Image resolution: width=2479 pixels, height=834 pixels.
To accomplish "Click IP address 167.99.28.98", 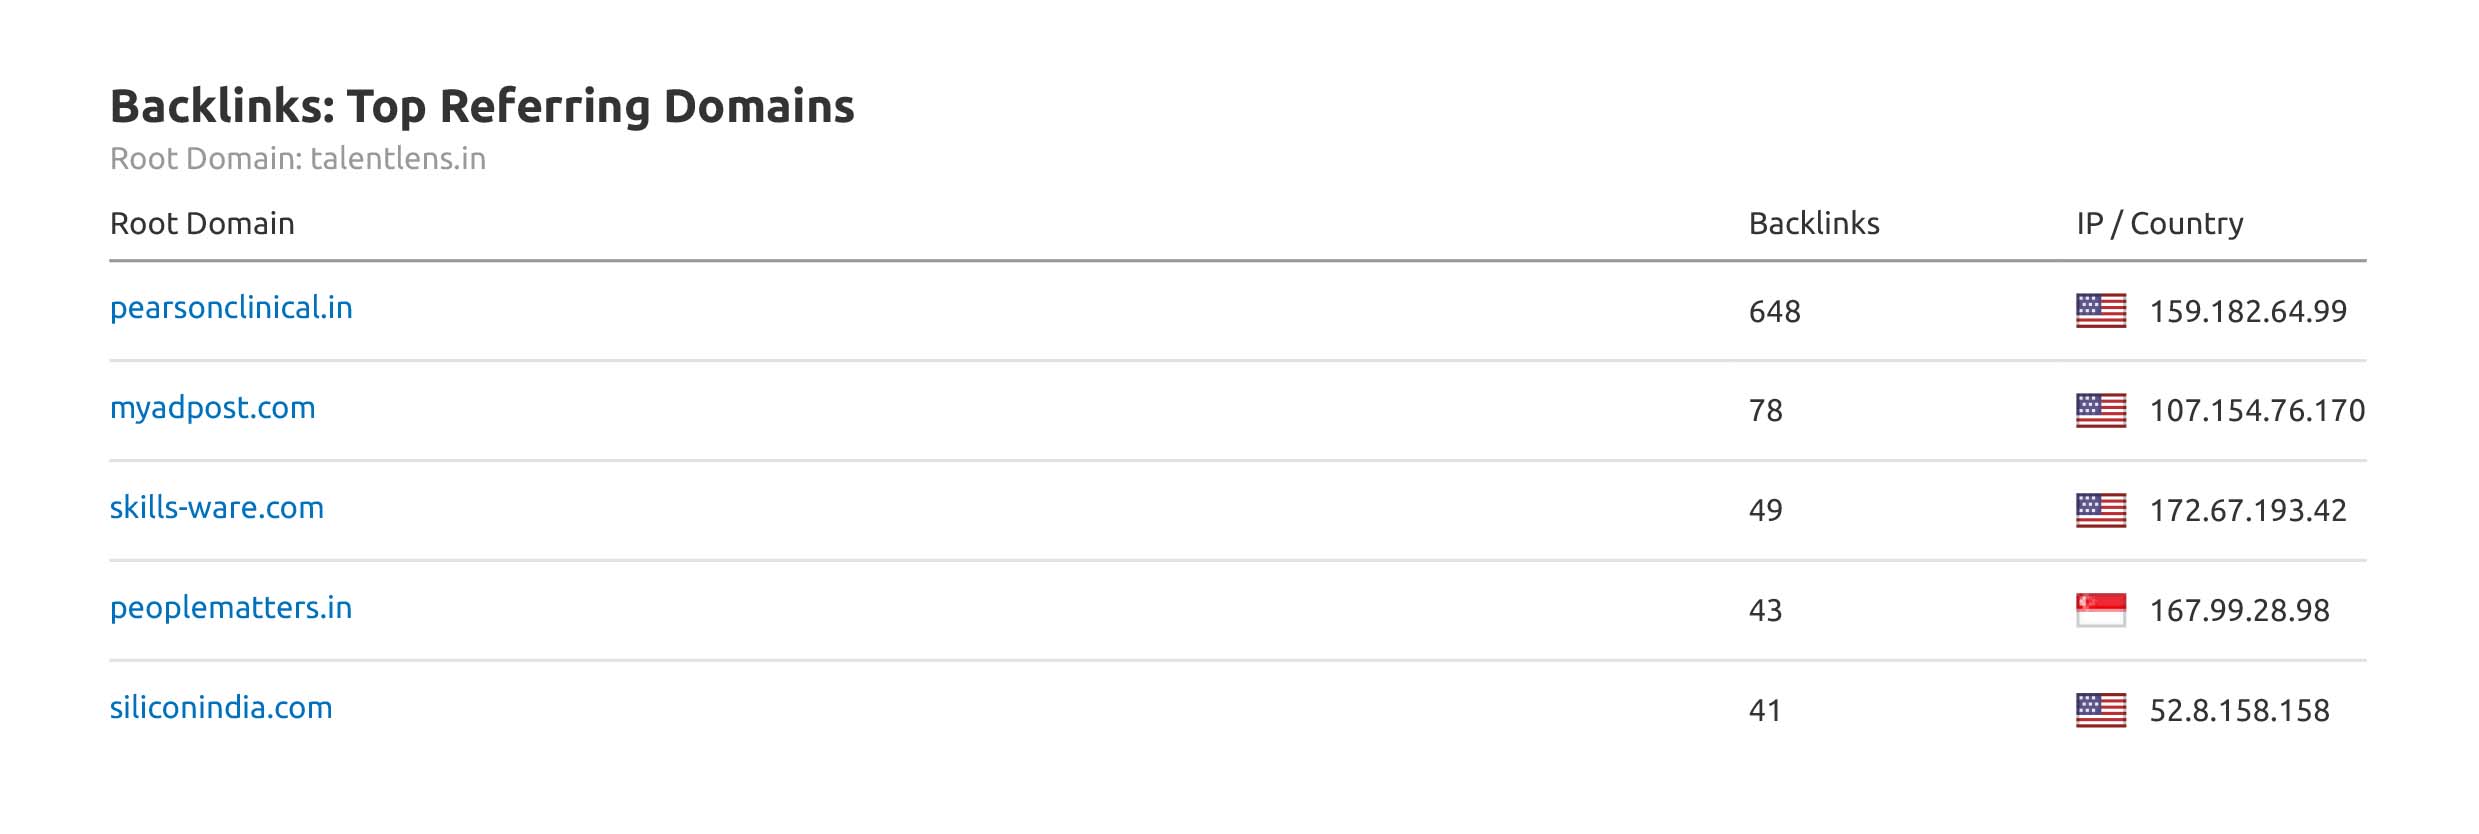I will click(x=2239, y=611).
